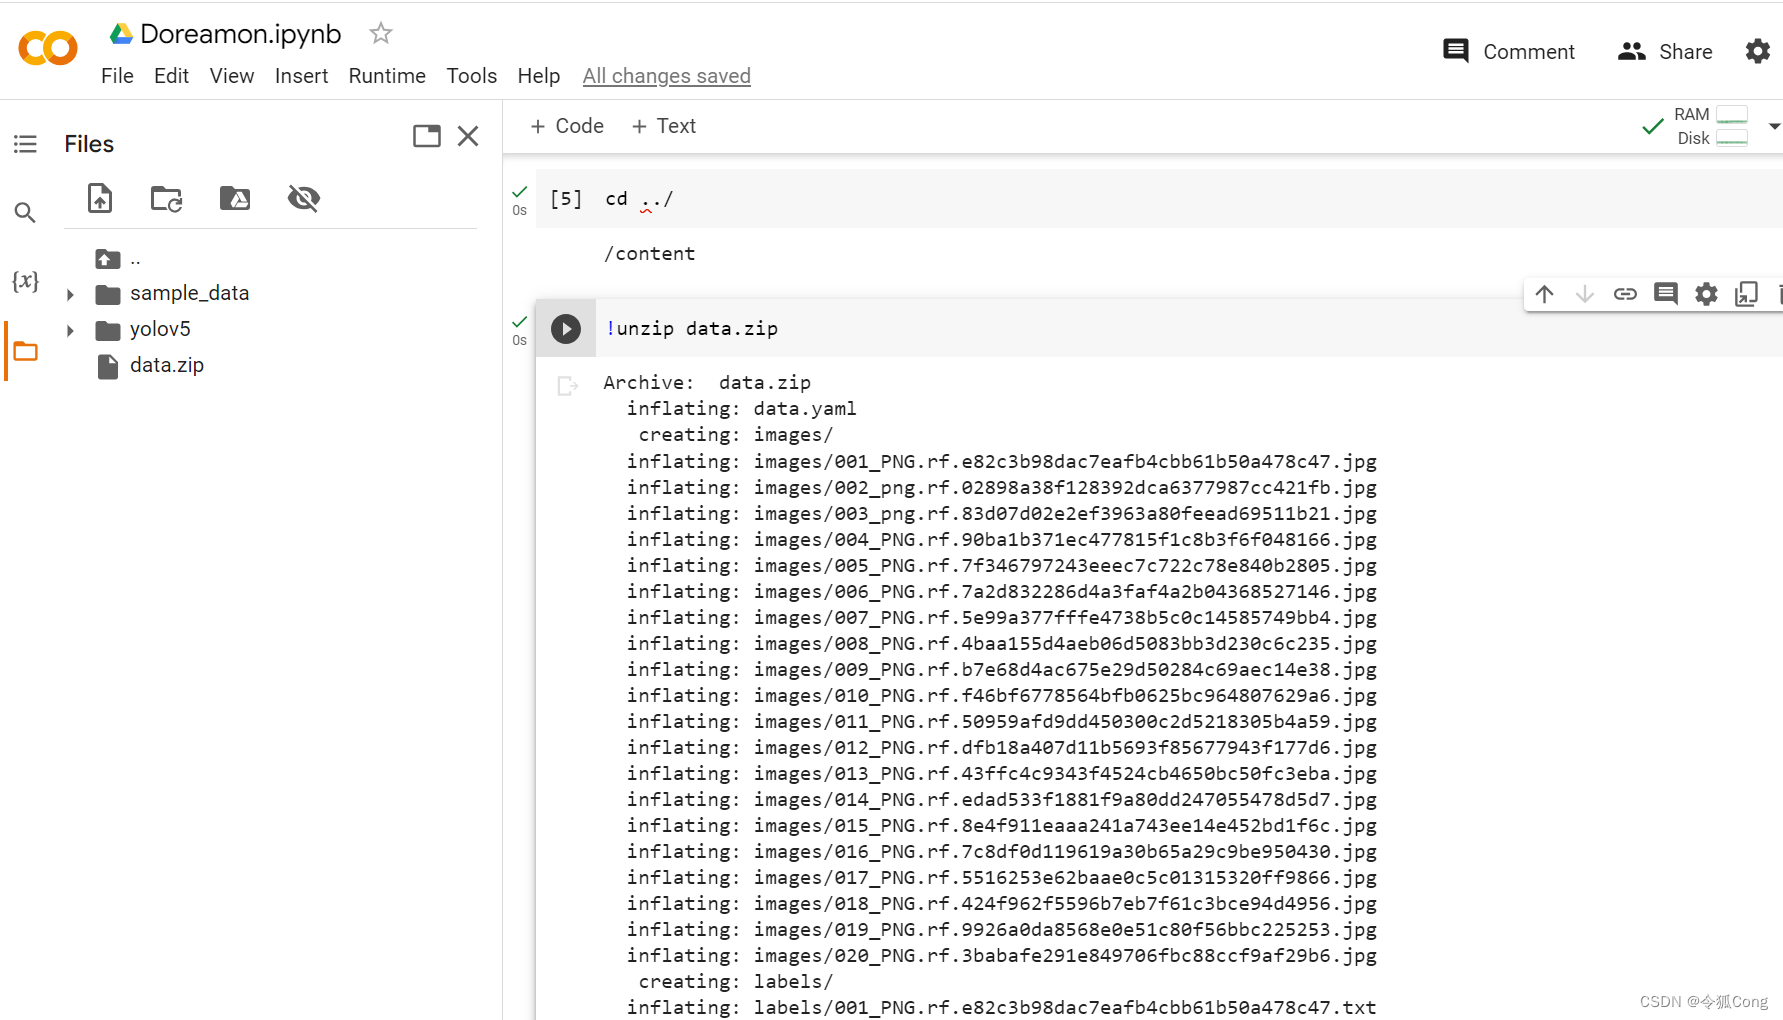
Task: Rename the Doreamon.ipynb title
Action: [241, 34]
